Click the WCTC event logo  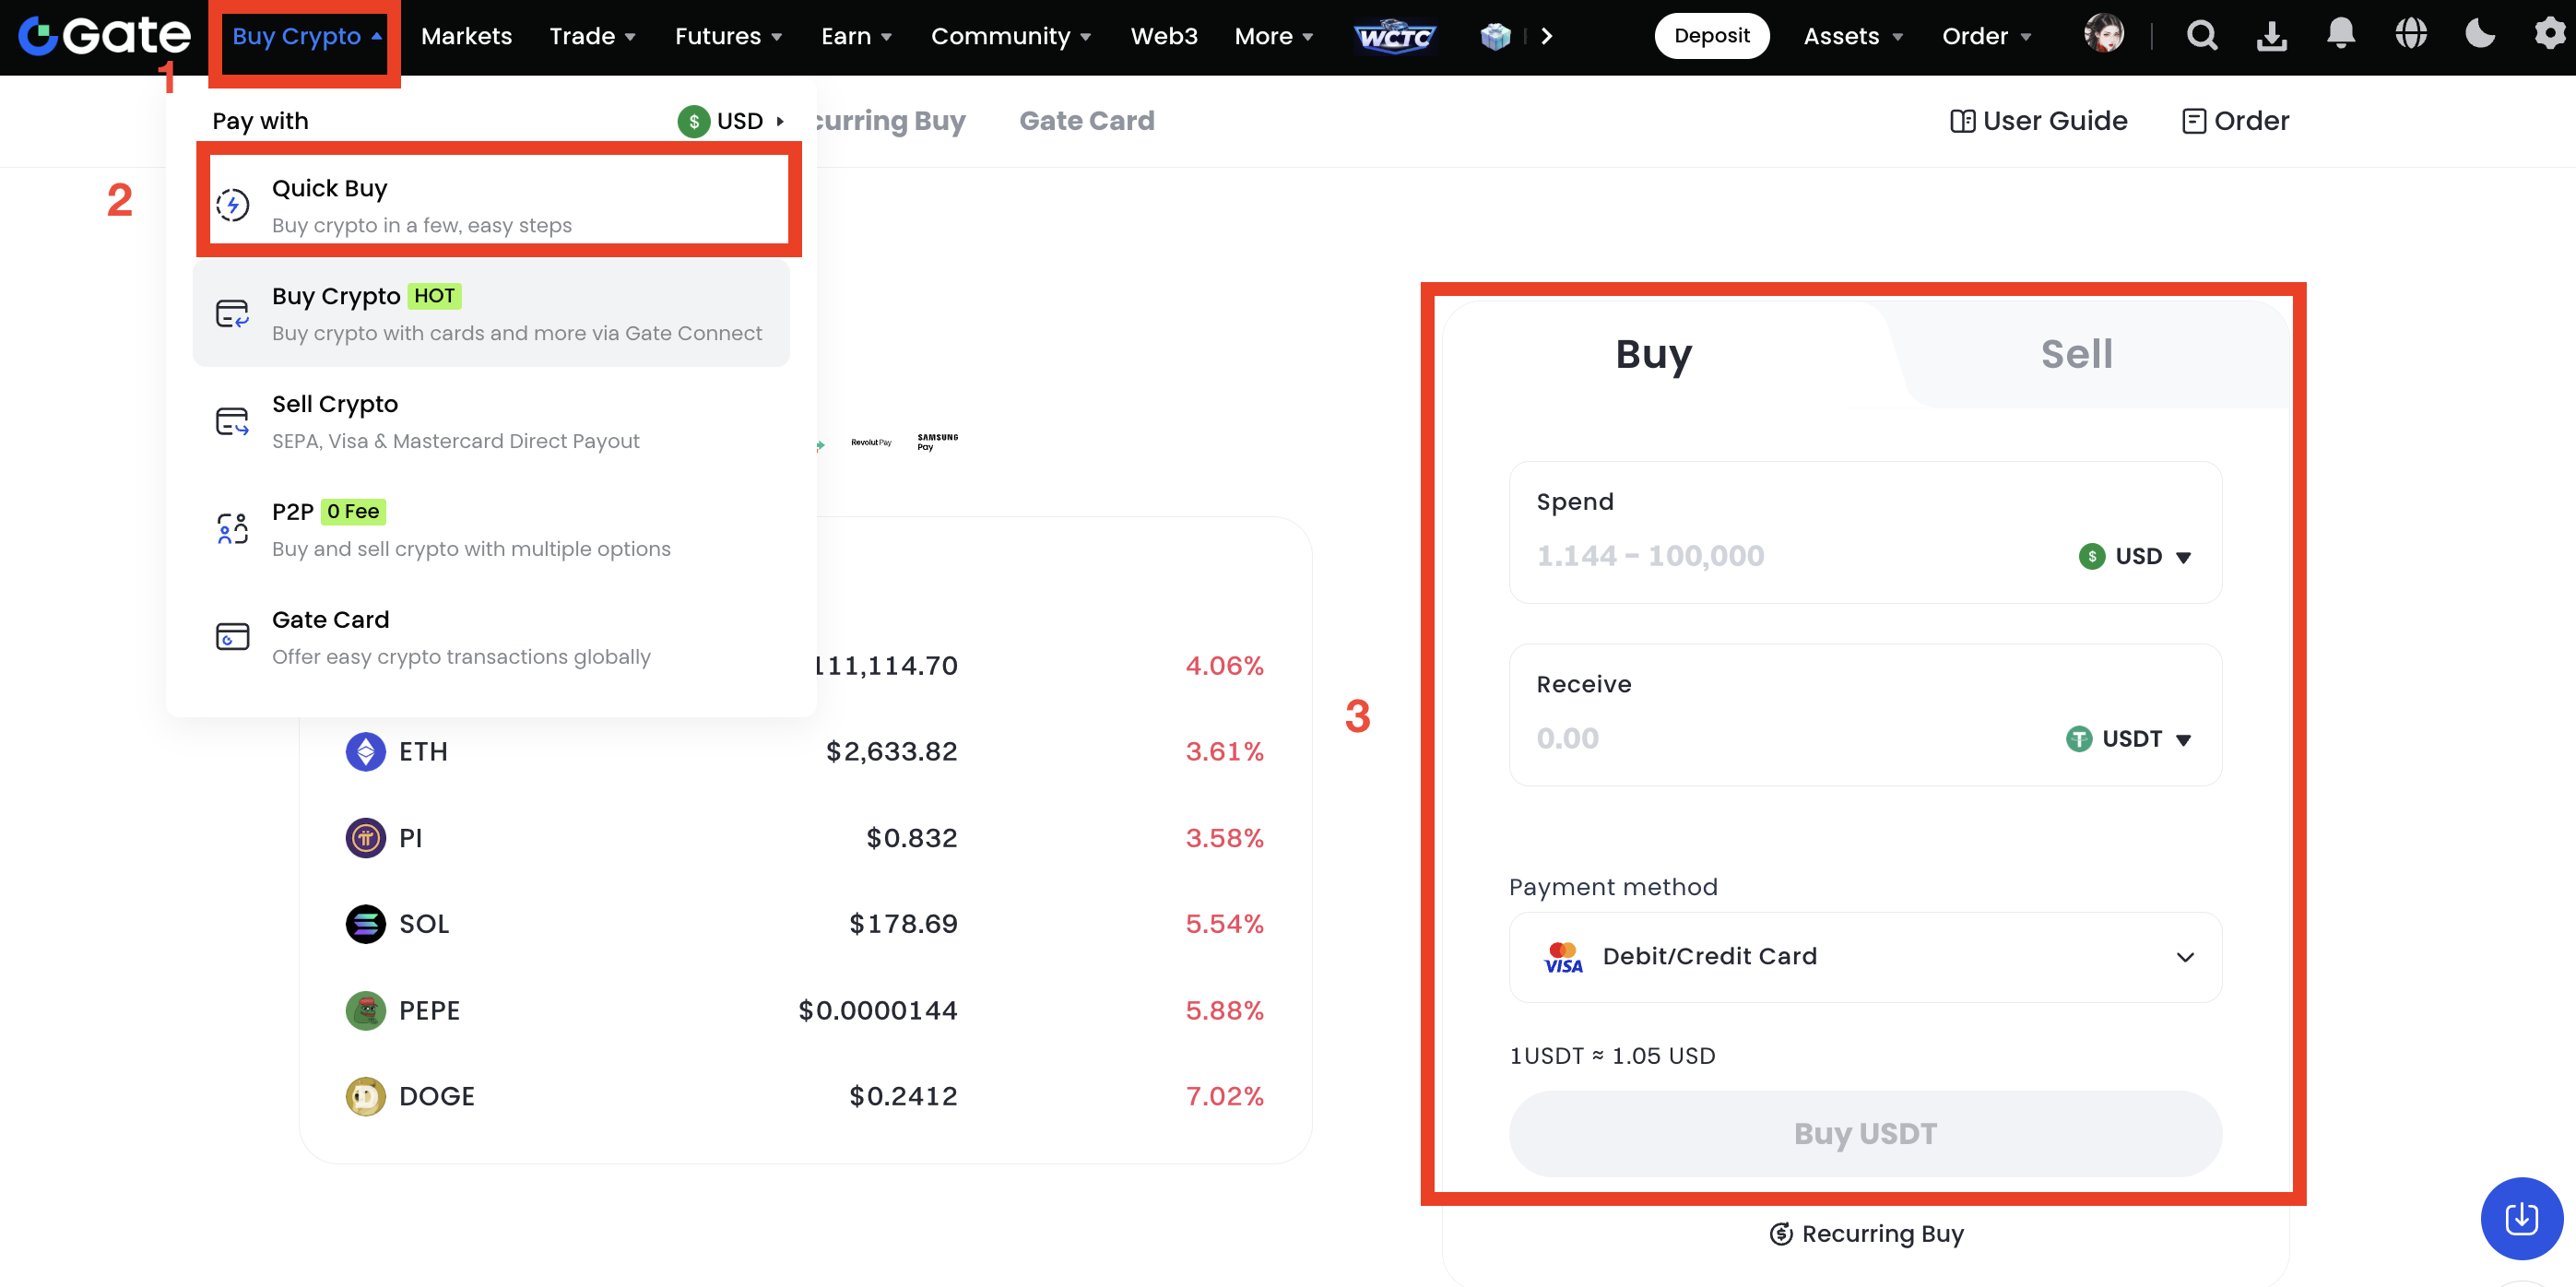click(x=1394, y=36)
